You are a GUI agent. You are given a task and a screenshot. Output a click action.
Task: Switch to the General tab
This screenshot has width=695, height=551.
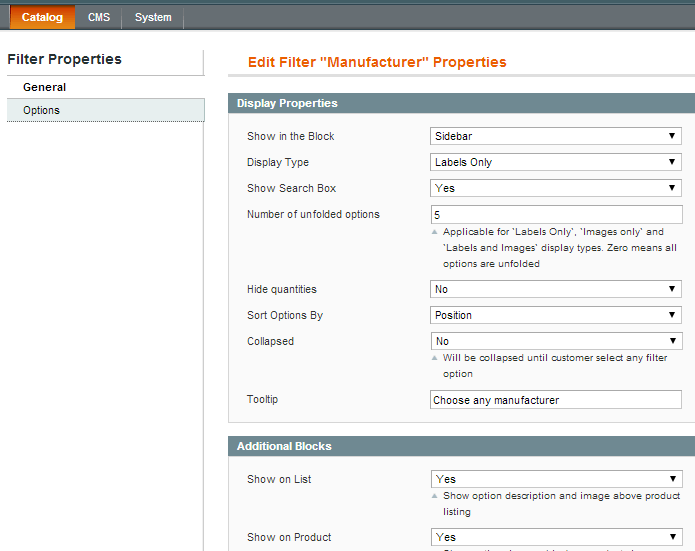(45, 87)
